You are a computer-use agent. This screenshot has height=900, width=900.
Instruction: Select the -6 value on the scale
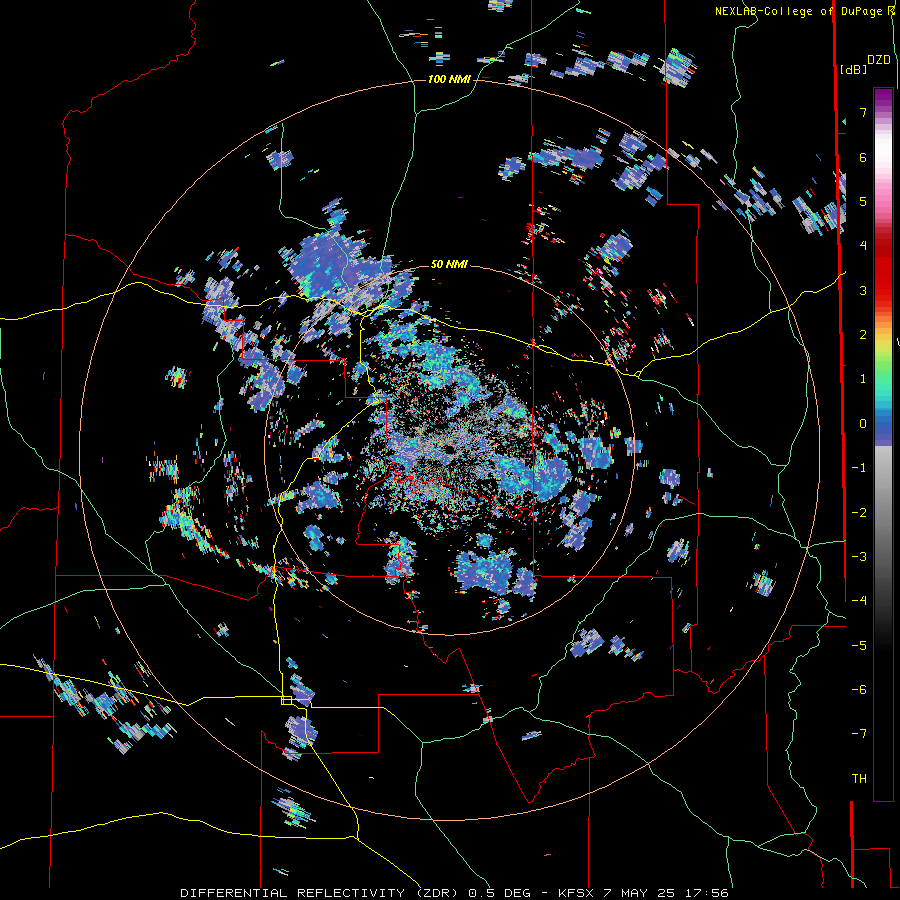click(859, 689)
